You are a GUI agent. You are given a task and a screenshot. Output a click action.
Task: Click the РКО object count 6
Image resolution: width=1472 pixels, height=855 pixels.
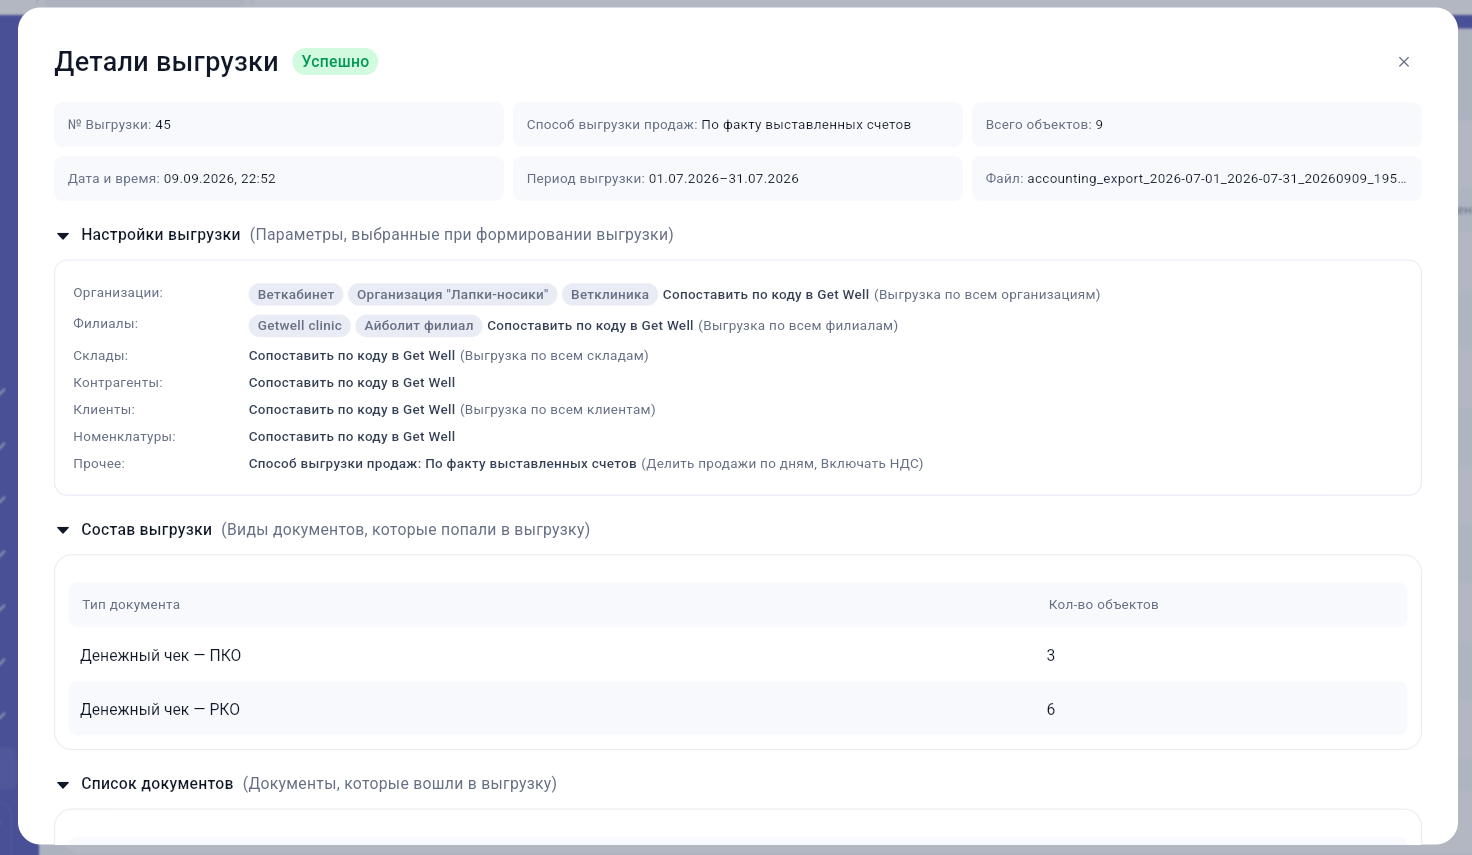1051,710
